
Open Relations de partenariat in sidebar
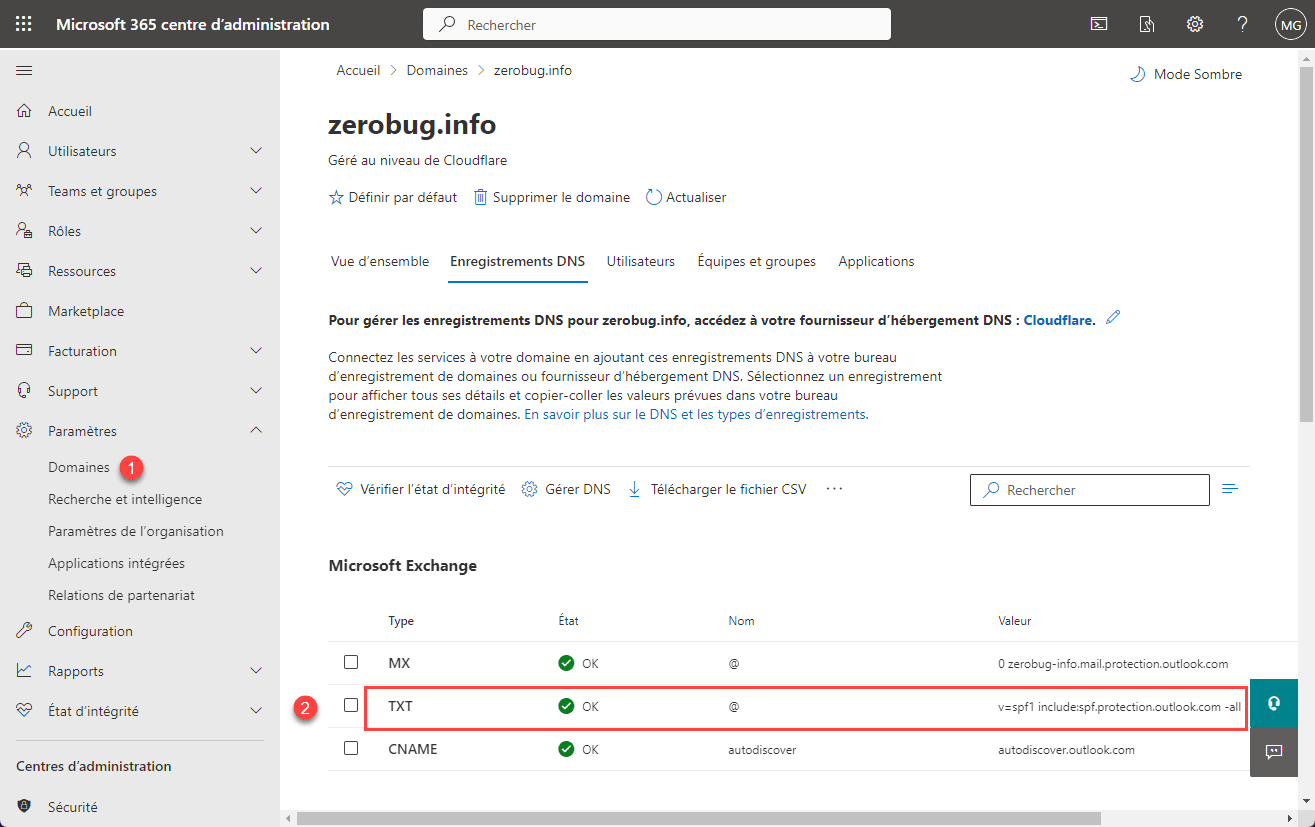click(x=121, y=595)
